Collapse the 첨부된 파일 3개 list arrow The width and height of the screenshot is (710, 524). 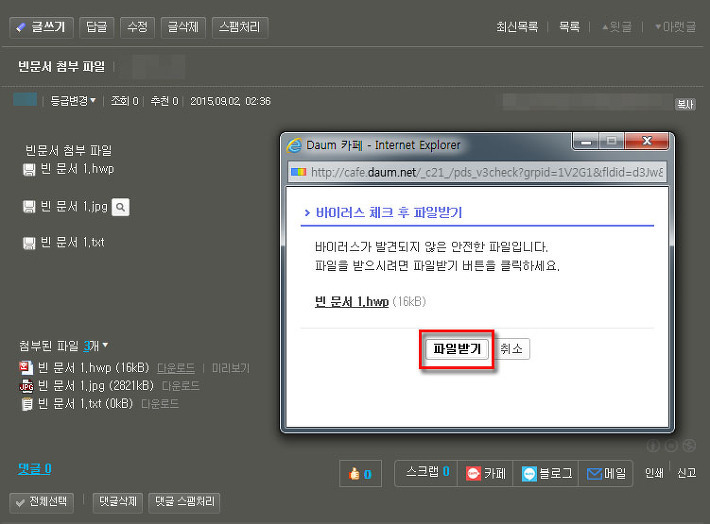pos(106,345)
